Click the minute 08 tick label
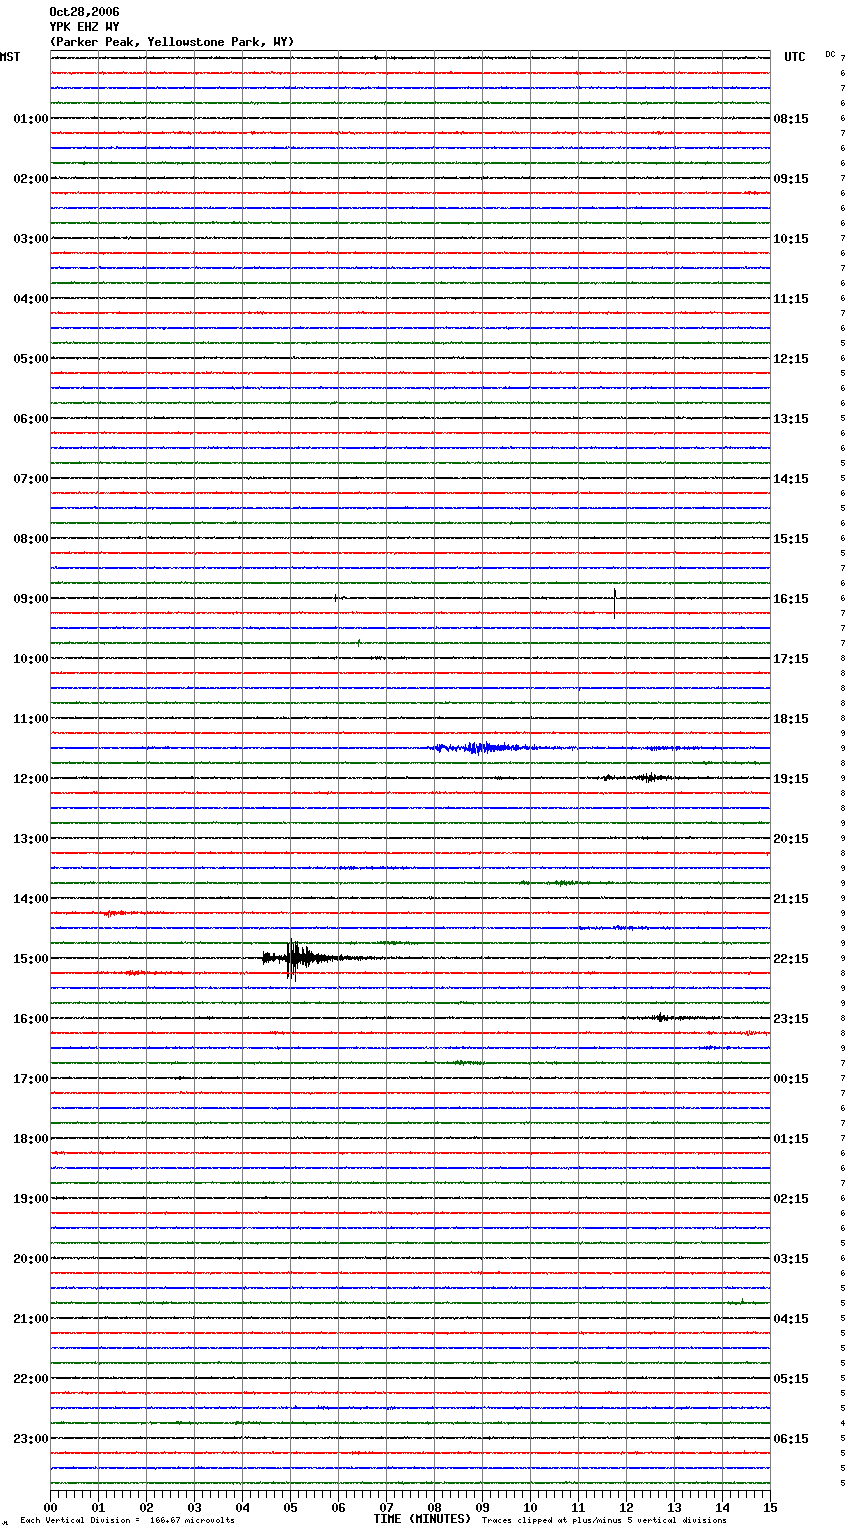 (434, 1507)
